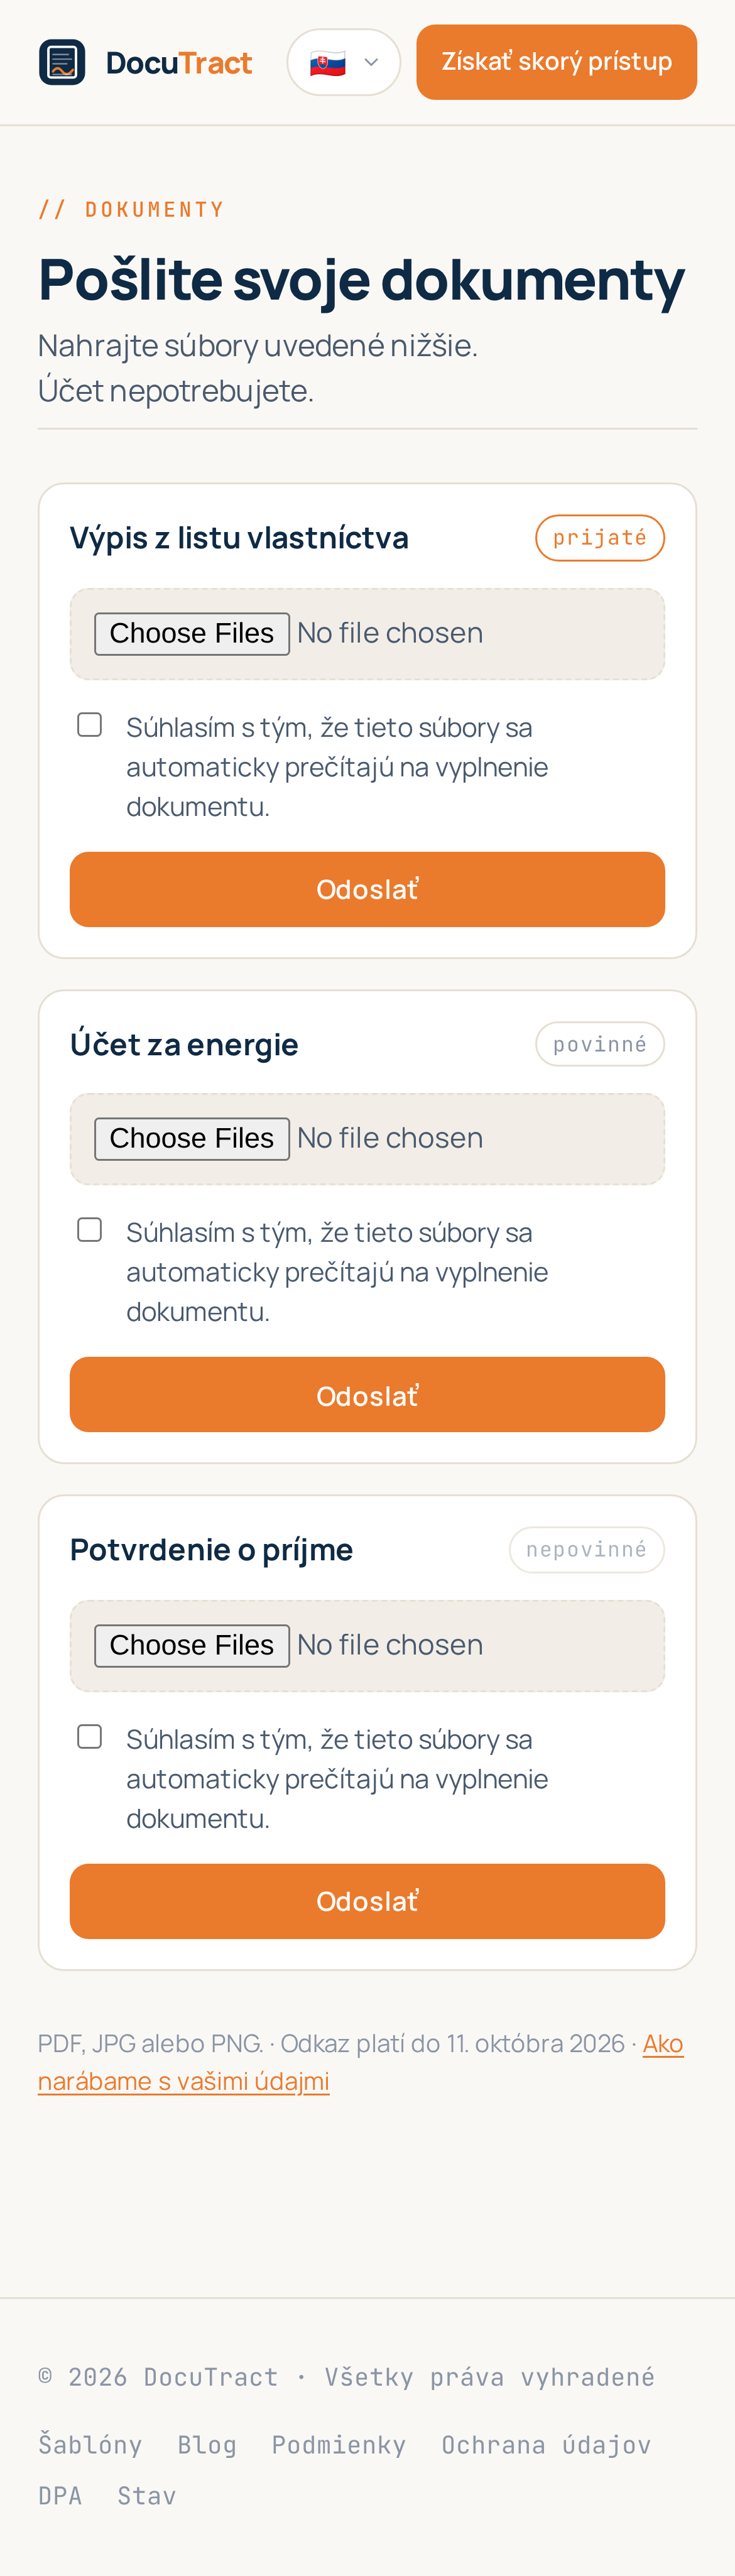Open Podmienky in footer

pos(339,2444)
